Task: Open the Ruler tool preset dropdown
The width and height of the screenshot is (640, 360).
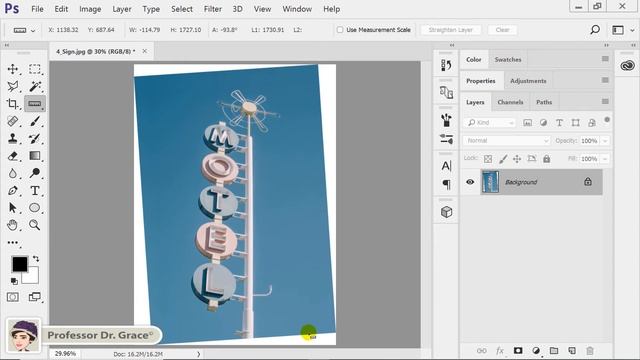Action: [33, 30]
